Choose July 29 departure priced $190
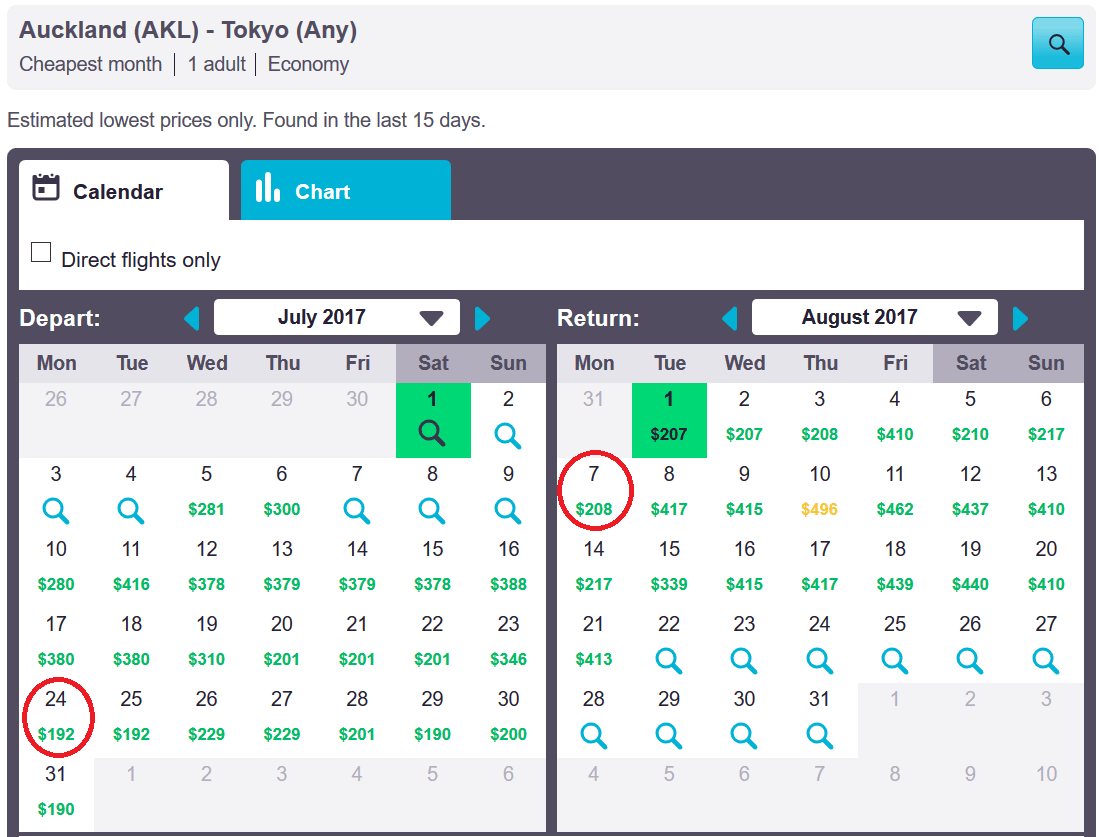 click(x=432, y=717)
